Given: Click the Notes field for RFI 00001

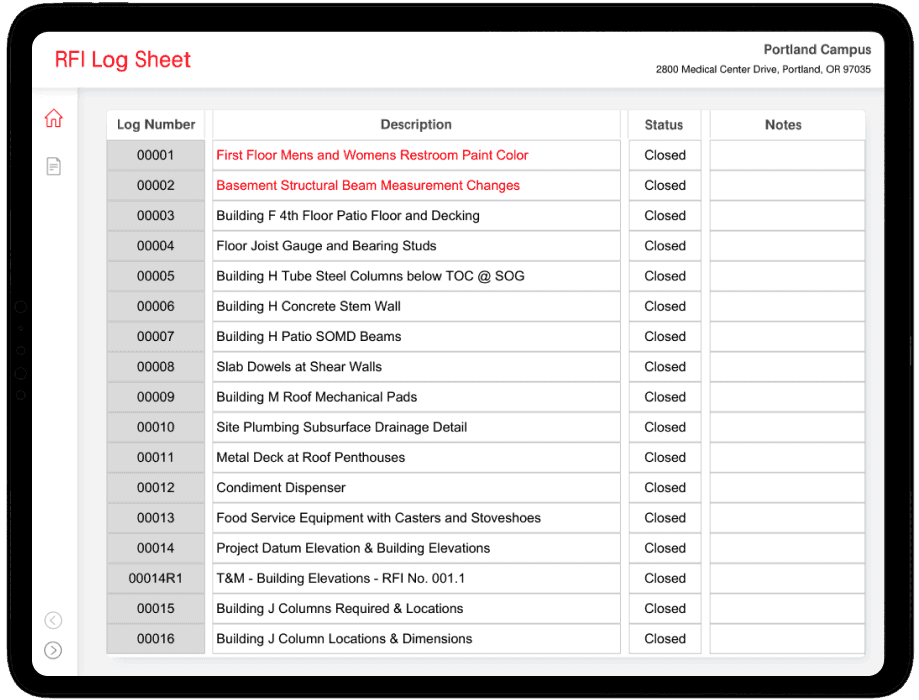Looking at the screenshot, I should point(787,155).
